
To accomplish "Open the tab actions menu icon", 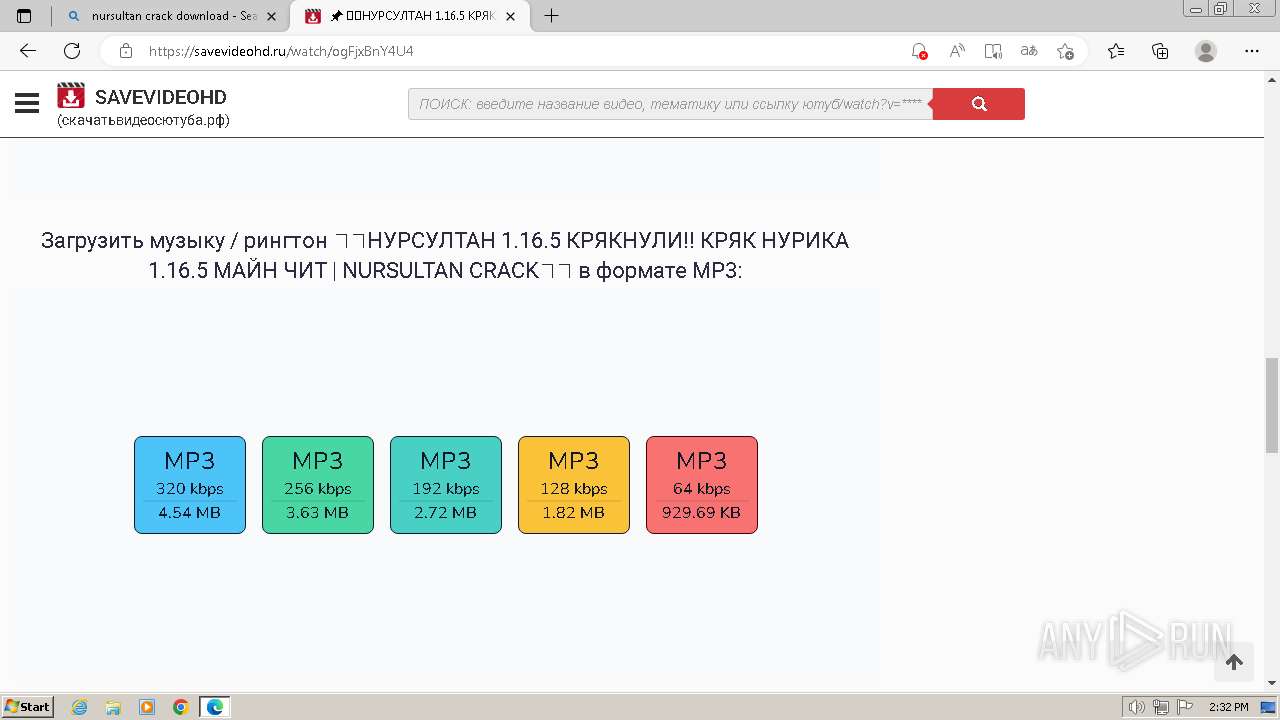I will 24,16.
